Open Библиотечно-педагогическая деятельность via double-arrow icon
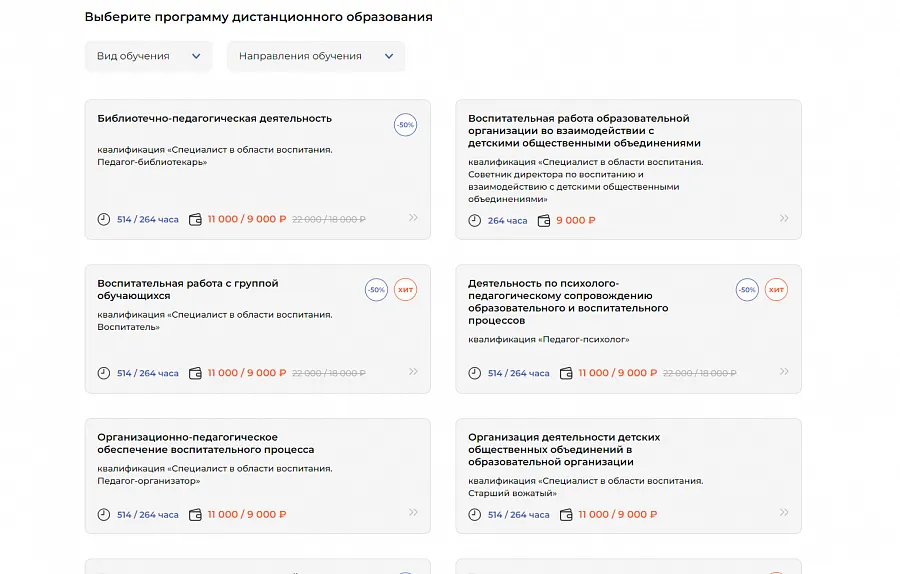 (x=413, y=218)
